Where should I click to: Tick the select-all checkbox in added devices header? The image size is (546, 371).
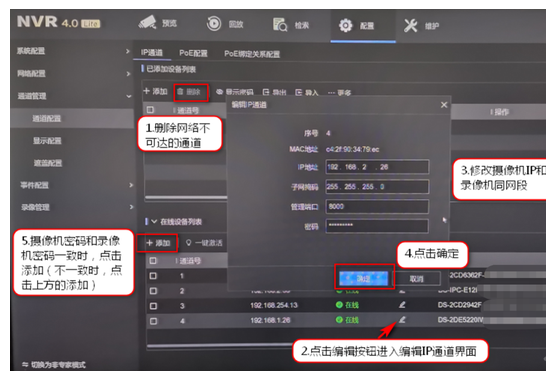pos(150,110)
